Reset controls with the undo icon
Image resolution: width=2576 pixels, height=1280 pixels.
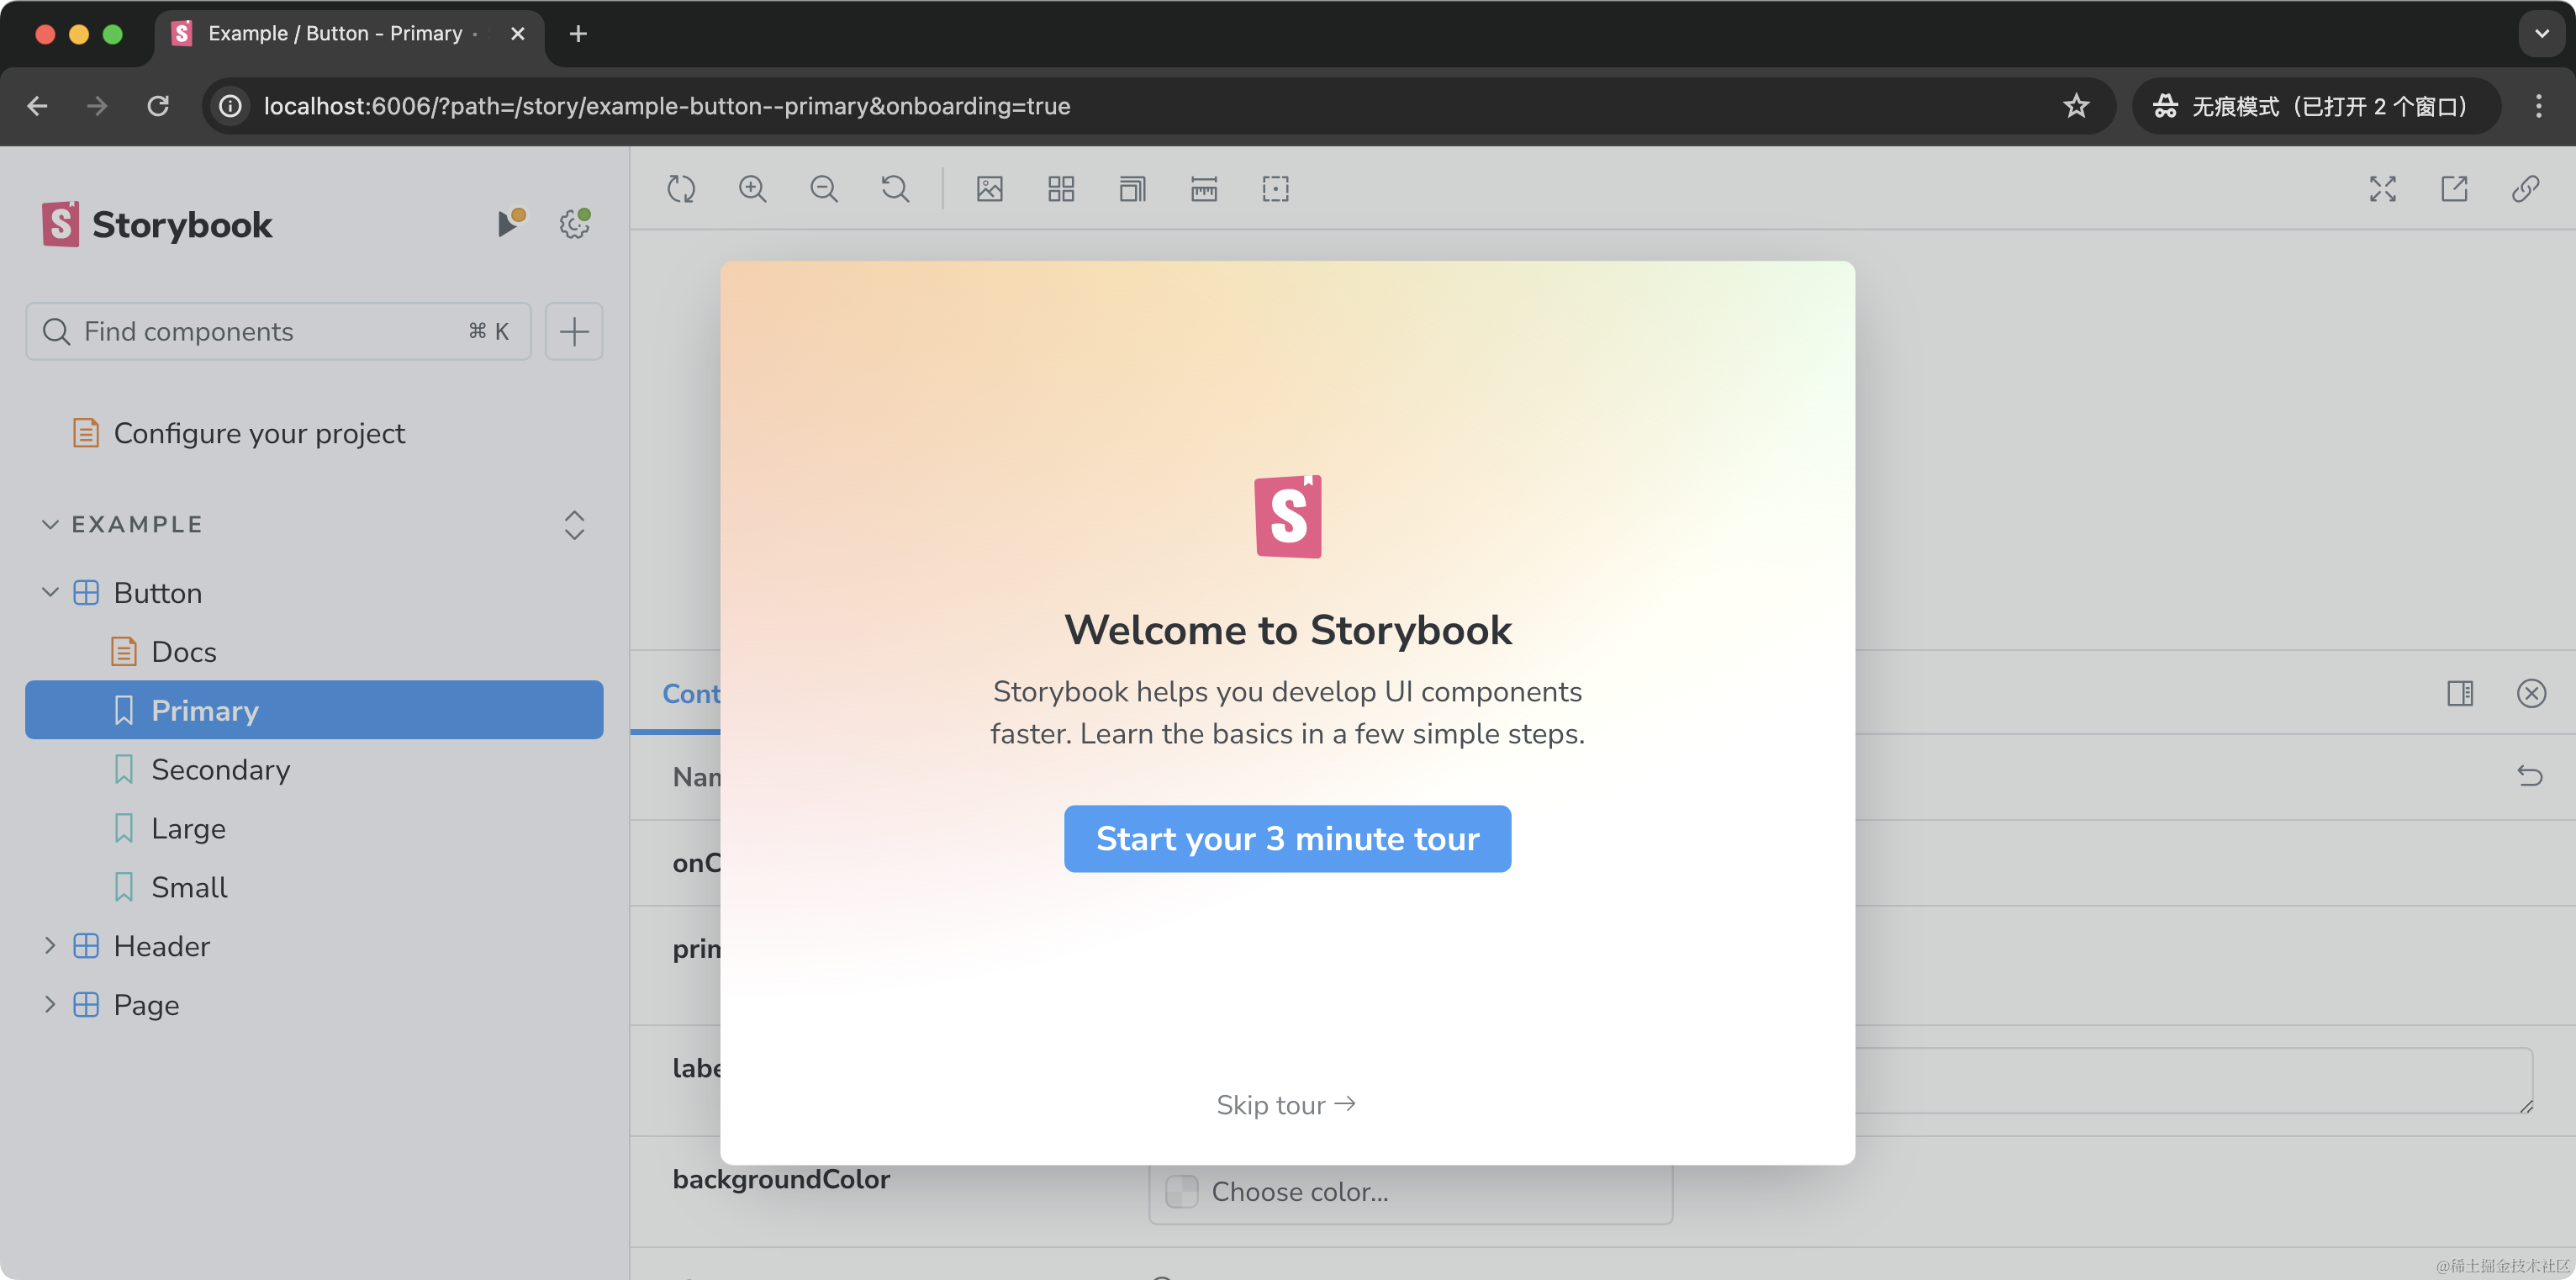click(2529, 776)
